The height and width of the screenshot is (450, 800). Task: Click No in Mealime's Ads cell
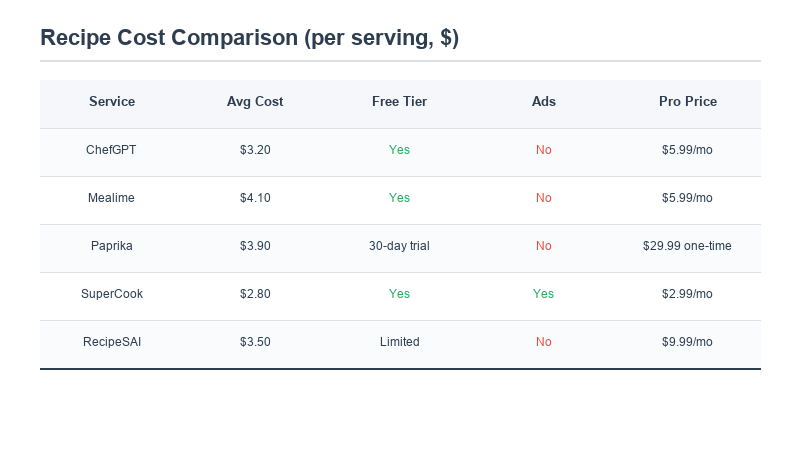[x=544, y=198]
